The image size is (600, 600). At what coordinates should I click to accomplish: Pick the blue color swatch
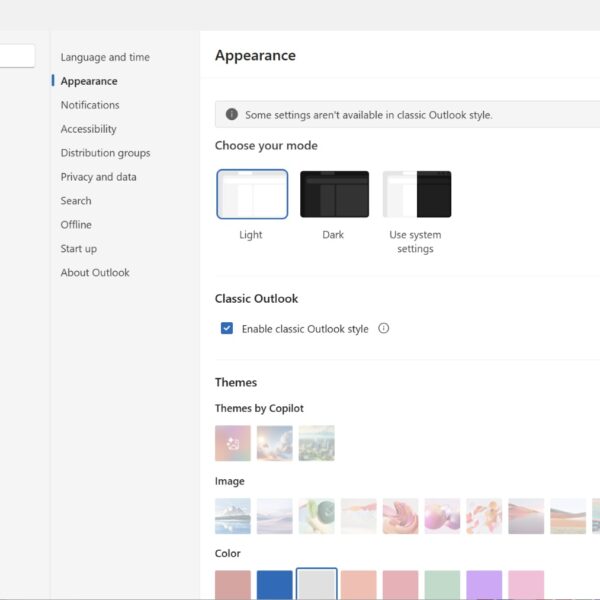click(275, 585)
